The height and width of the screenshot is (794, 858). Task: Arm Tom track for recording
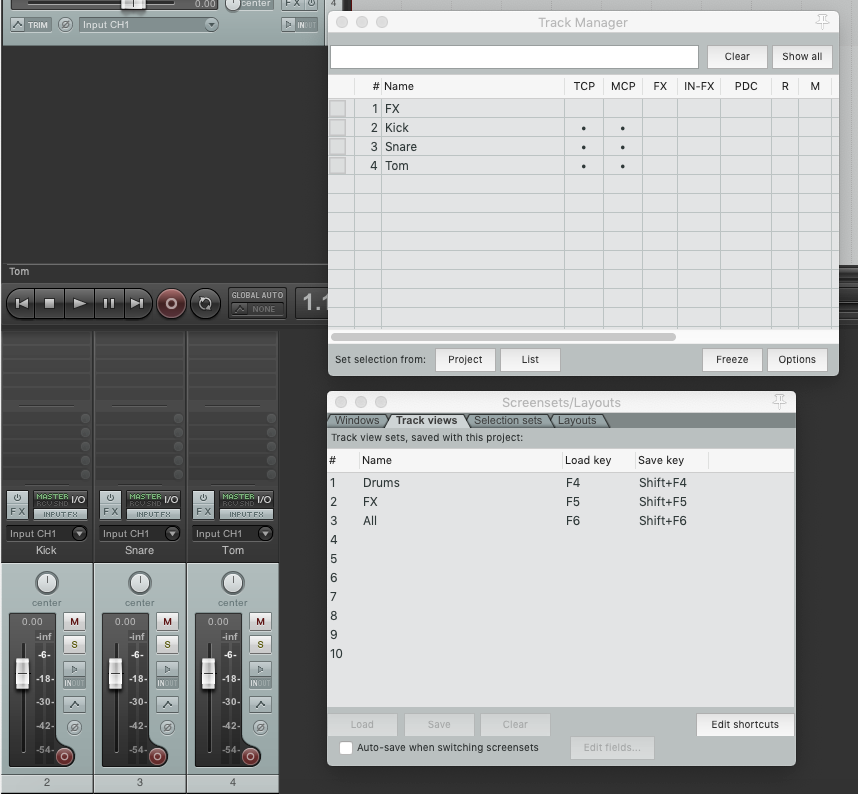[x=250, y=756]
